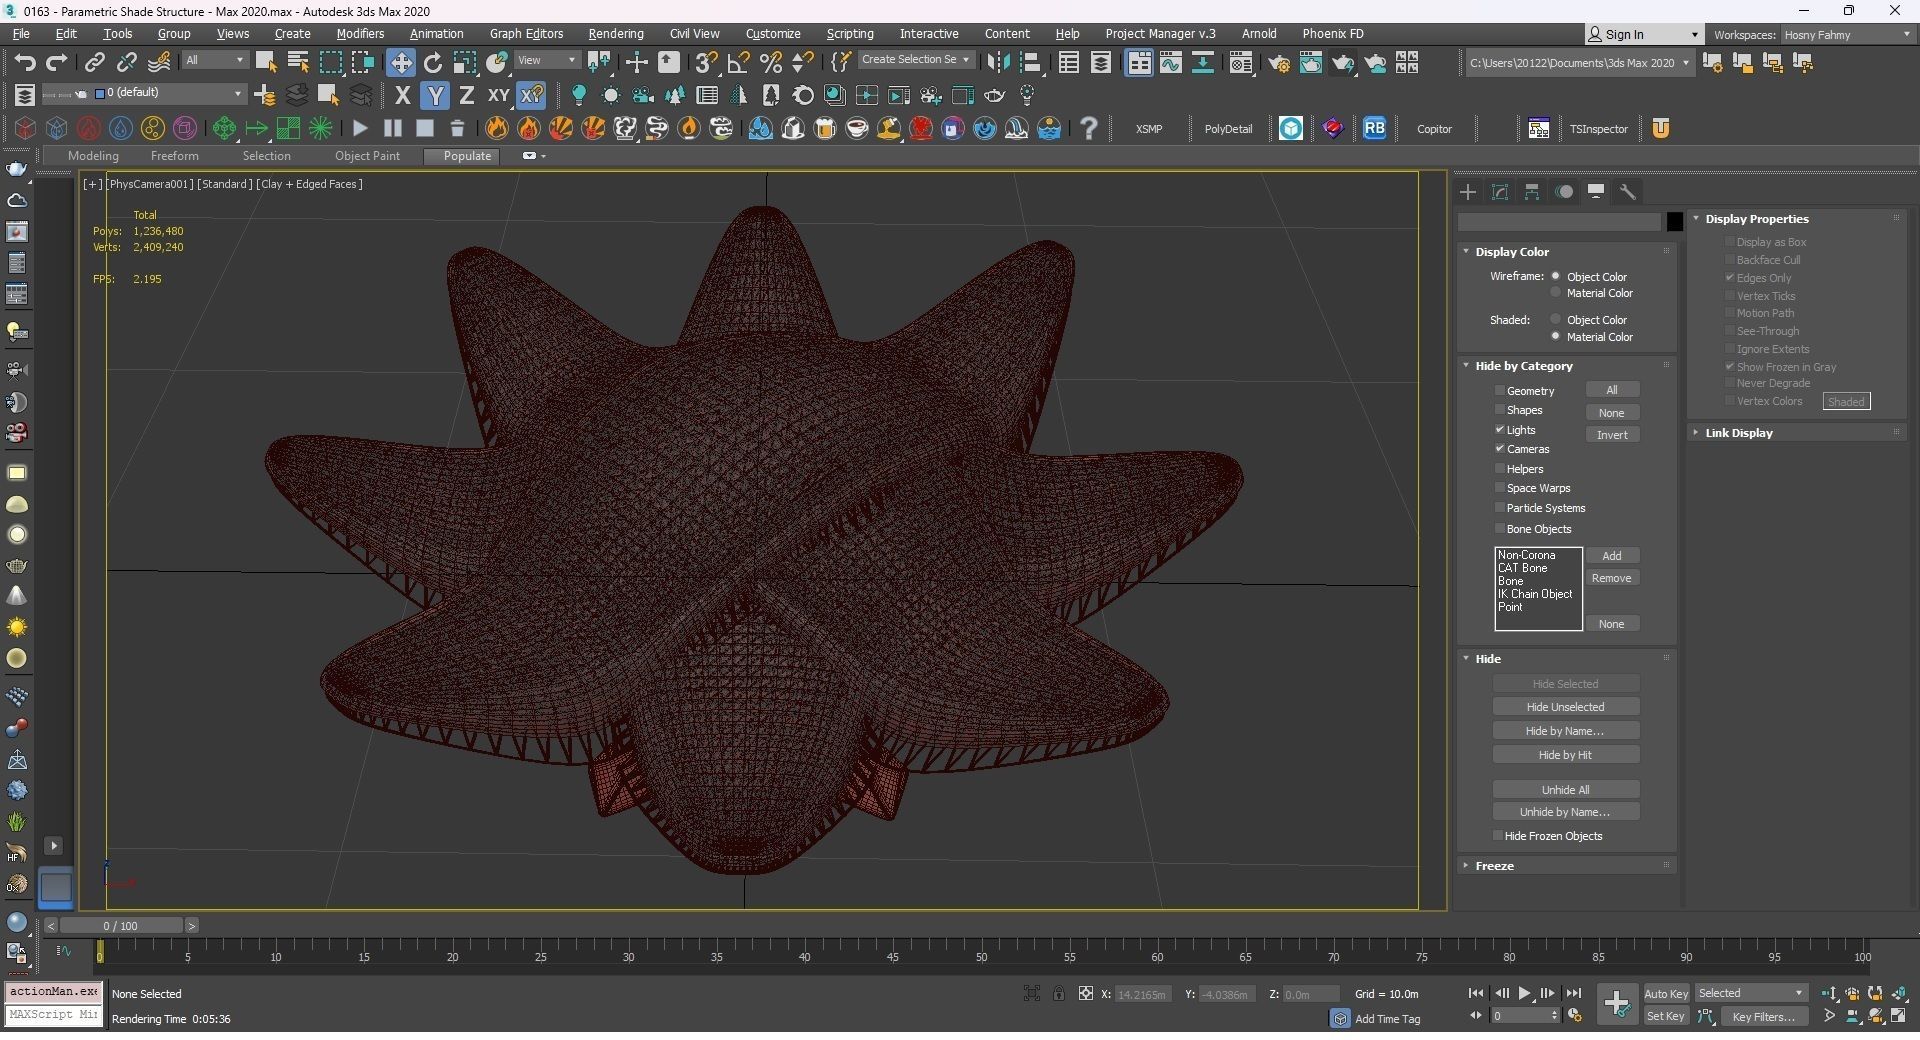
Task: Toggle the Auto Key button
Action: click(x=1666, y=994)
